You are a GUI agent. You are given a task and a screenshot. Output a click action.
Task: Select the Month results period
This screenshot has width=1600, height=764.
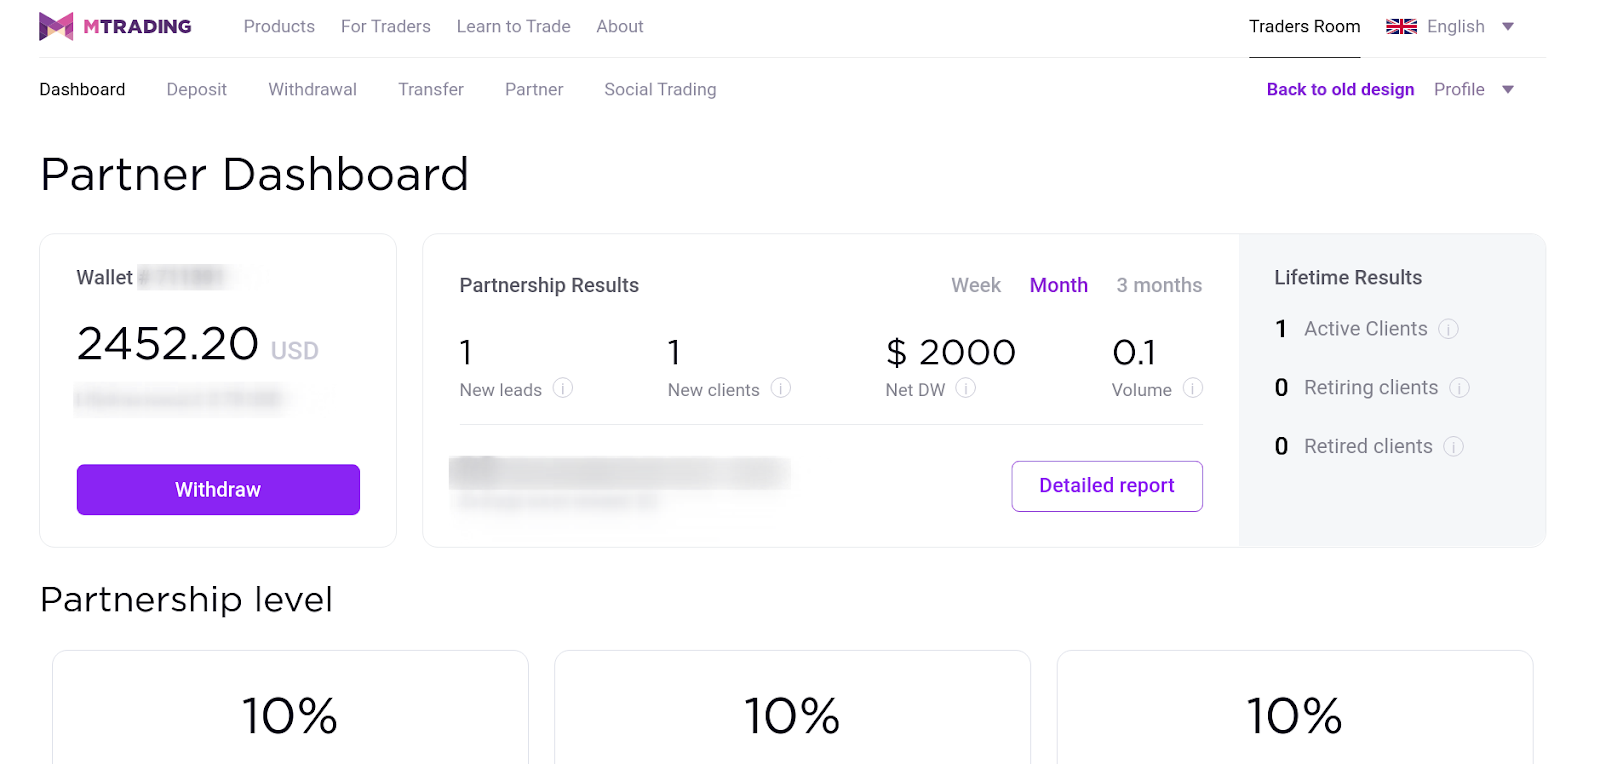tap(1059, 285)
